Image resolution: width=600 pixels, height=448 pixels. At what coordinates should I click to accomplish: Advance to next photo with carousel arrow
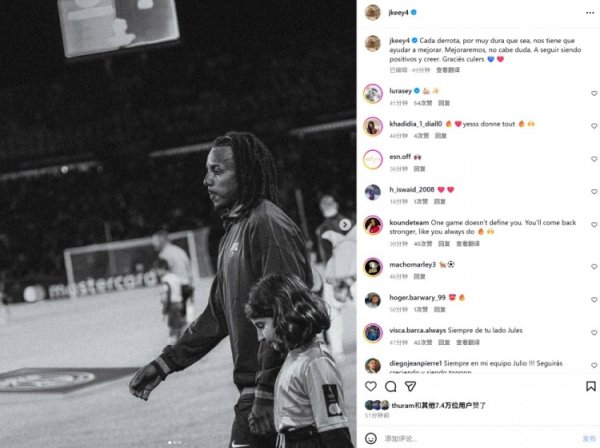[345, 225]
